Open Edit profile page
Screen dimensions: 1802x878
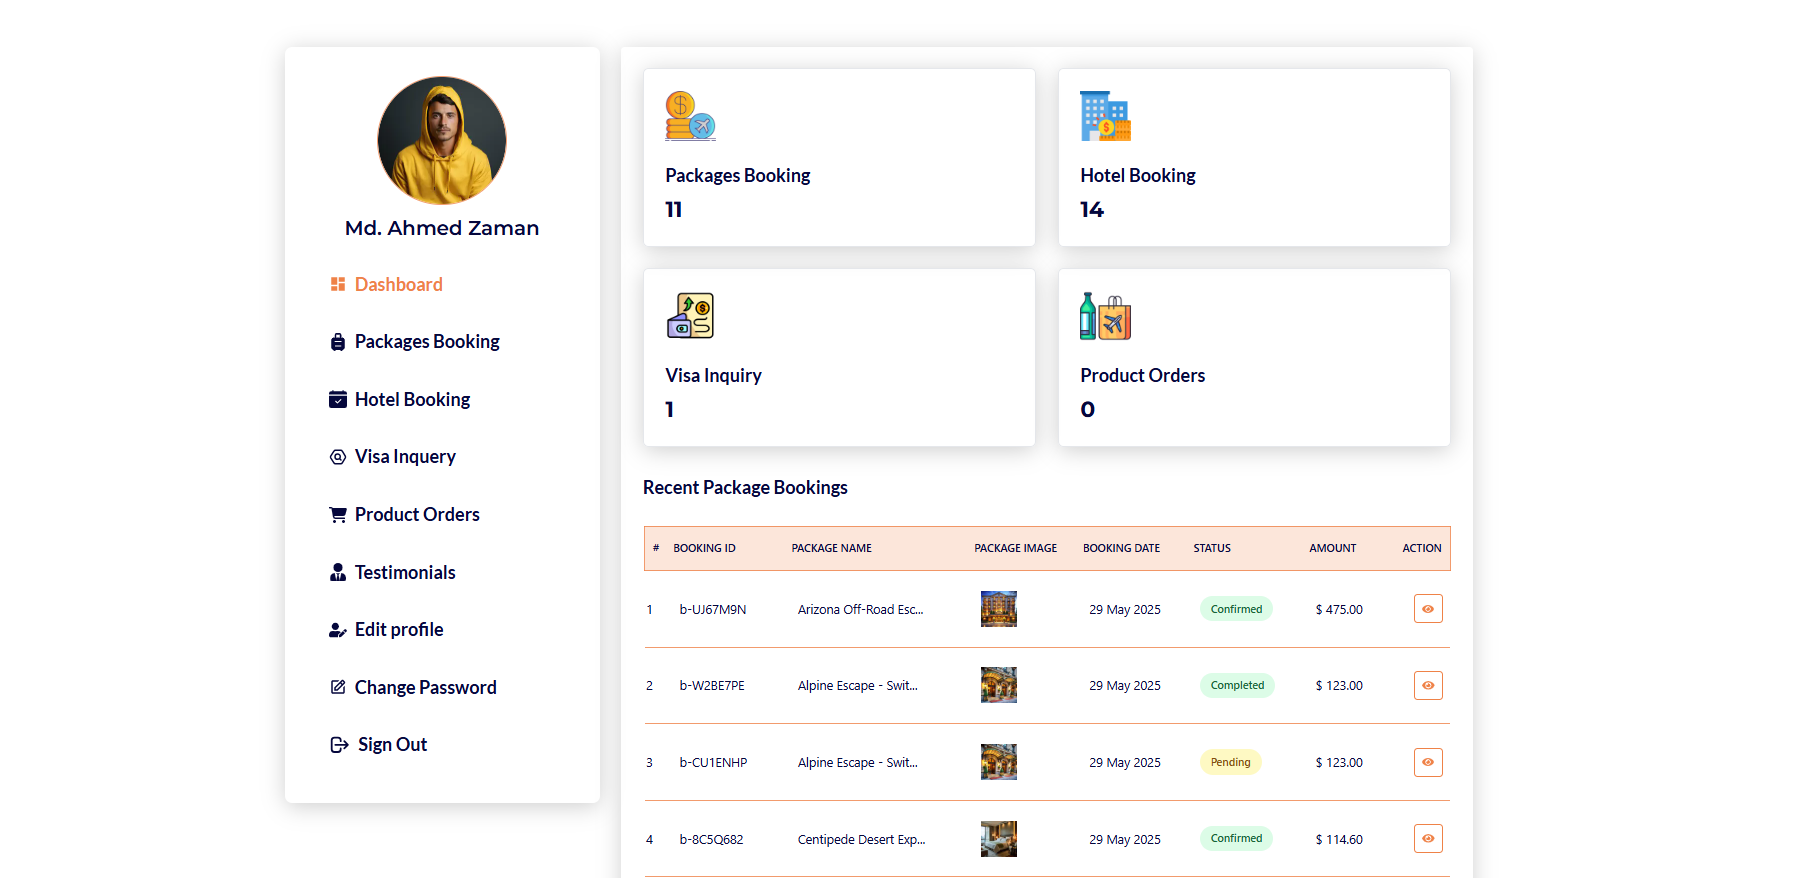pyautogui.click(x=399, y=630)
